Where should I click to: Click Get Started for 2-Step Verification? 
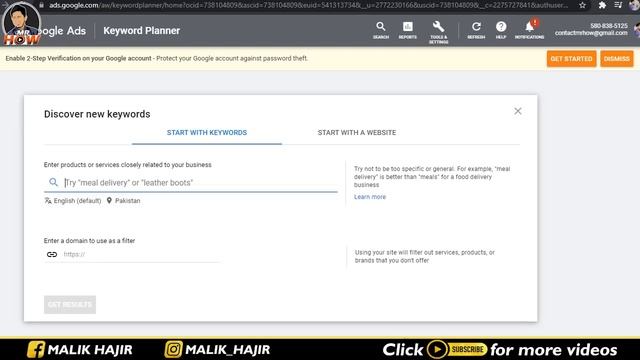(x=571, y=59)
